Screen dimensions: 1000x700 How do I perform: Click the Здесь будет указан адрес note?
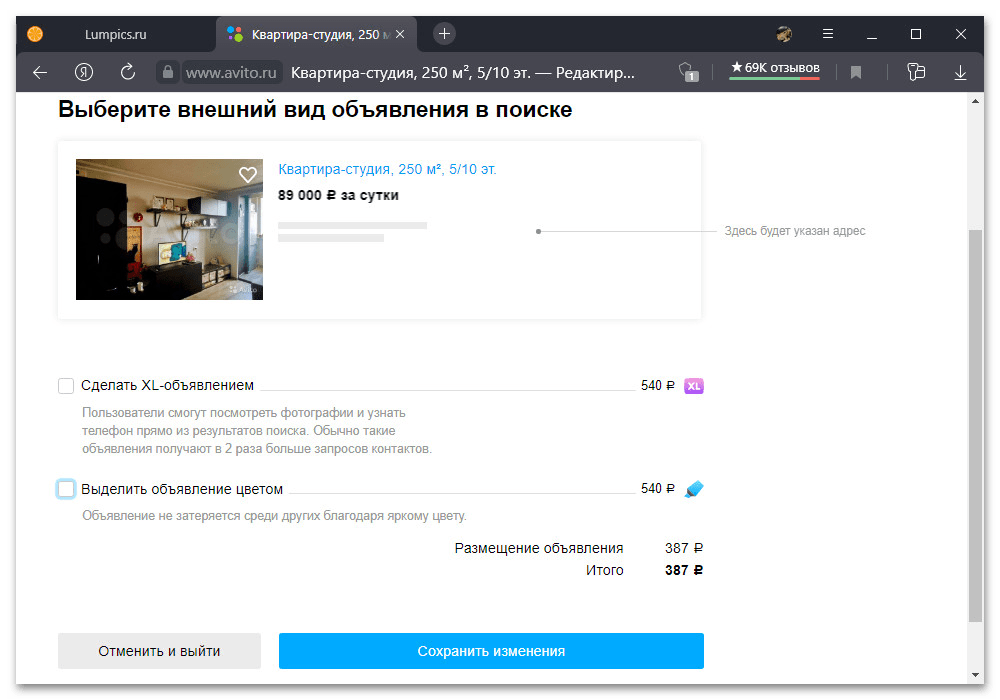point(795,231)
